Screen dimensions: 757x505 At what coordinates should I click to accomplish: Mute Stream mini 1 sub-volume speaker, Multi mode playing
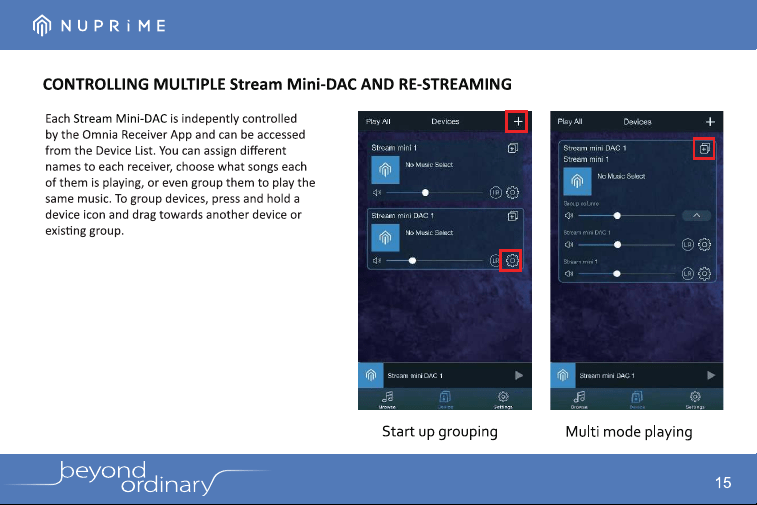point(569,274)
